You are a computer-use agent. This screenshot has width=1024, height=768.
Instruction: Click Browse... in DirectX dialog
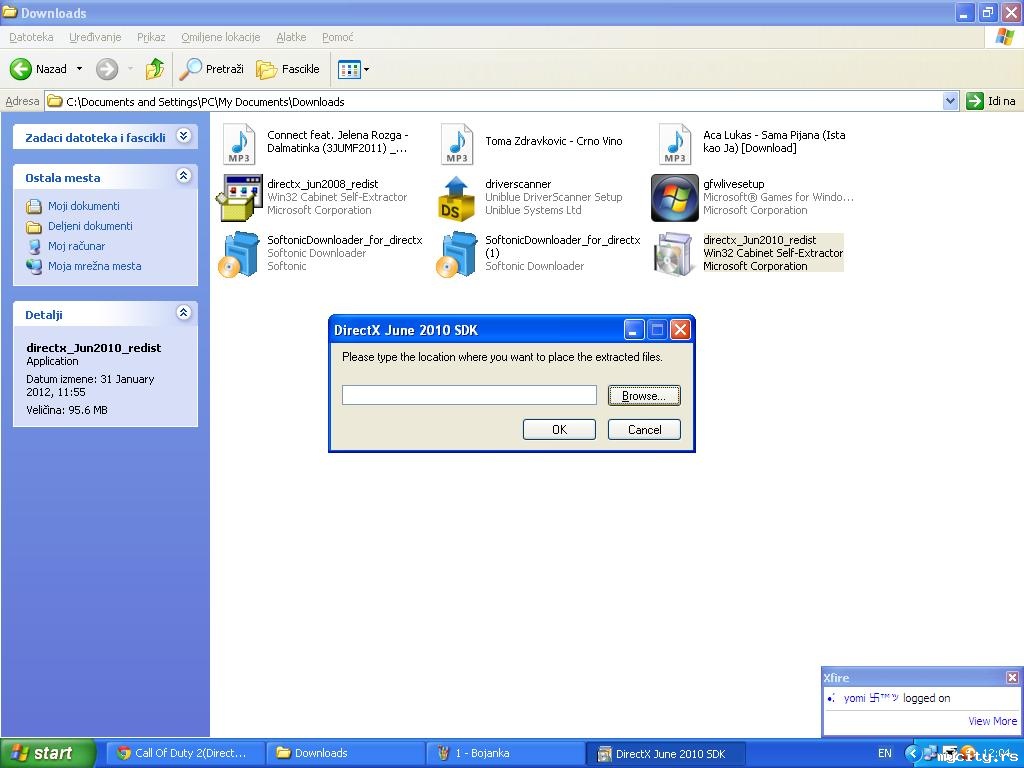tap(644, 396)
